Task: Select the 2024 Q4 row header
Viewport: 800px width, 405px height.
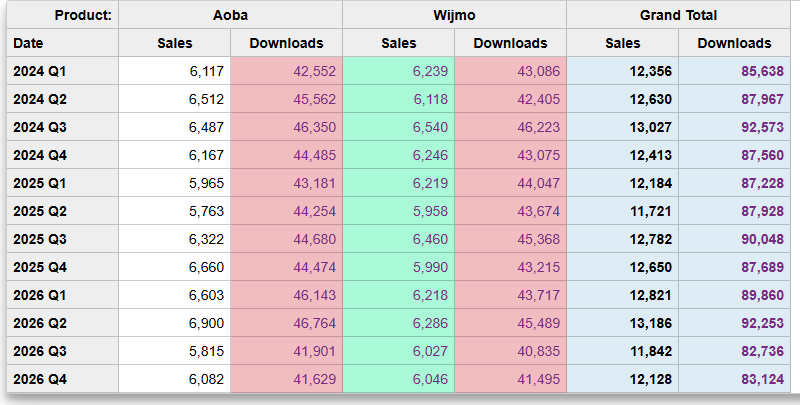Action: tap(63, 155)
